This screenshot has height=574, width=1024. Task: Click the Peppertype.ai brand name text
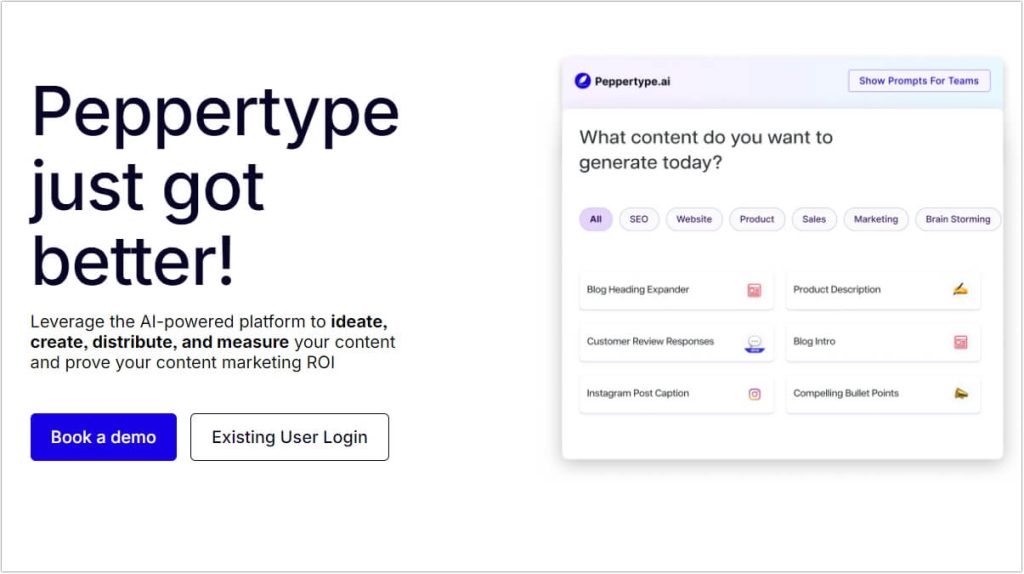(632, 81)
